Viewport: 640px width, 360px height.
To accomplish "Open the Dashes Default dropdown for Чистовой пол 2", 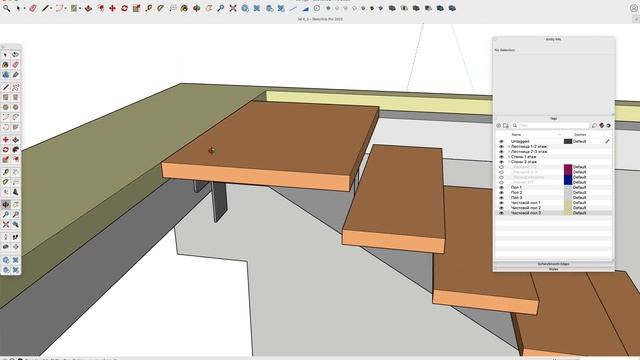I will click(x=580, y=208).
